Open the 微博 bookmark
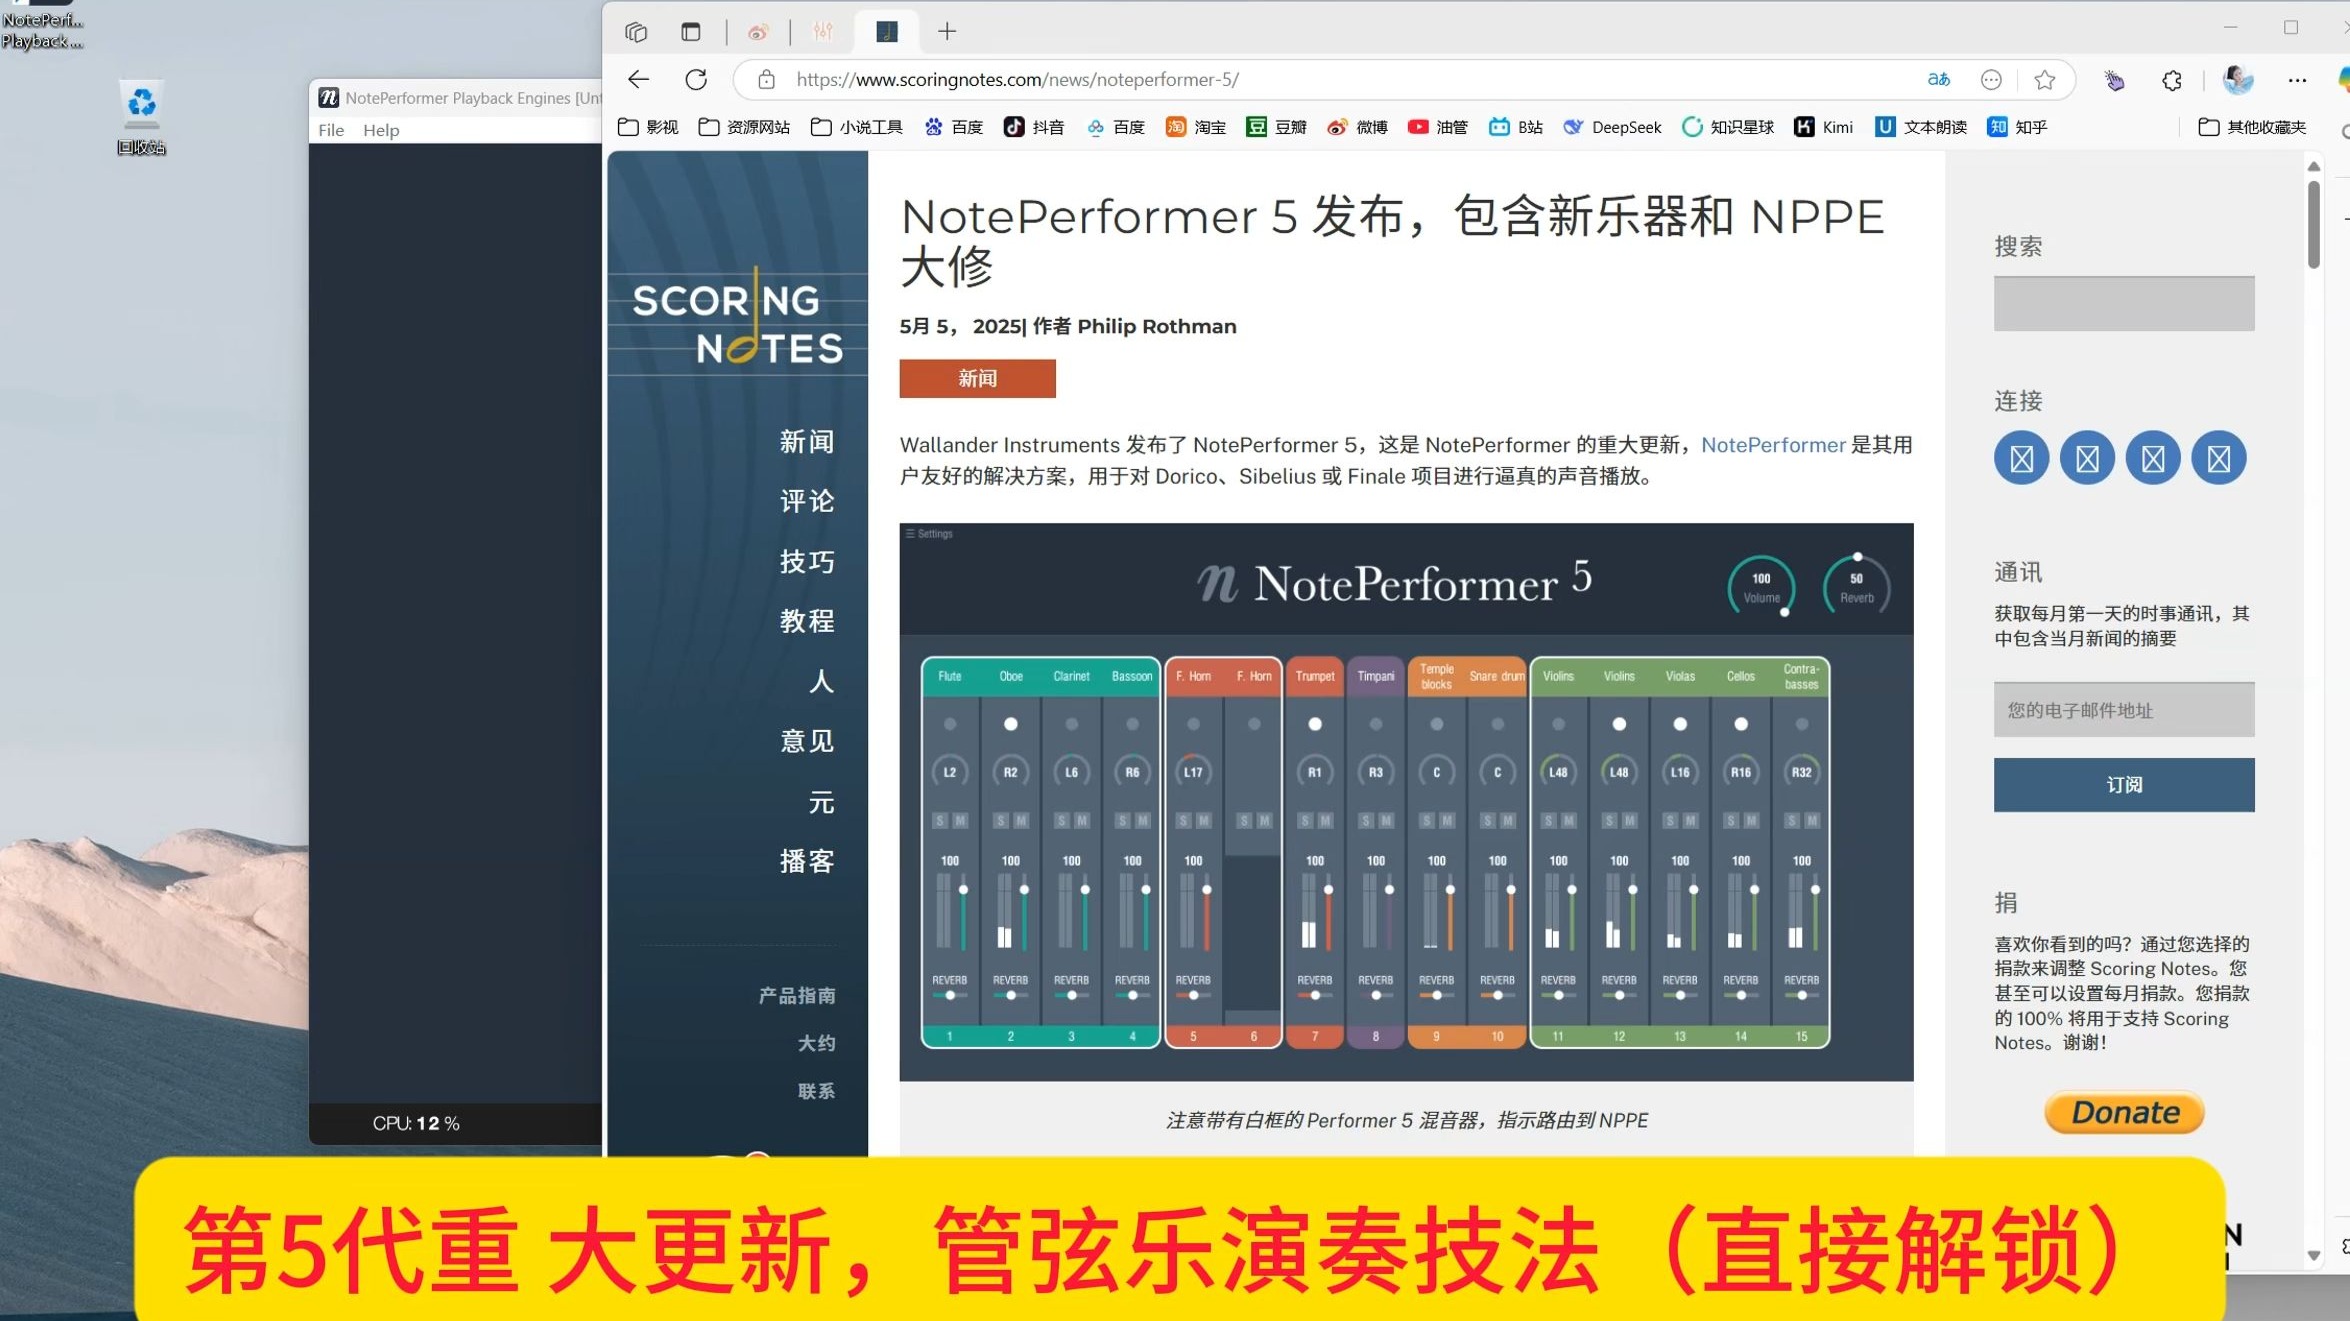2350x1321 pixels. pyautogui.click(x=1357, y=127)
